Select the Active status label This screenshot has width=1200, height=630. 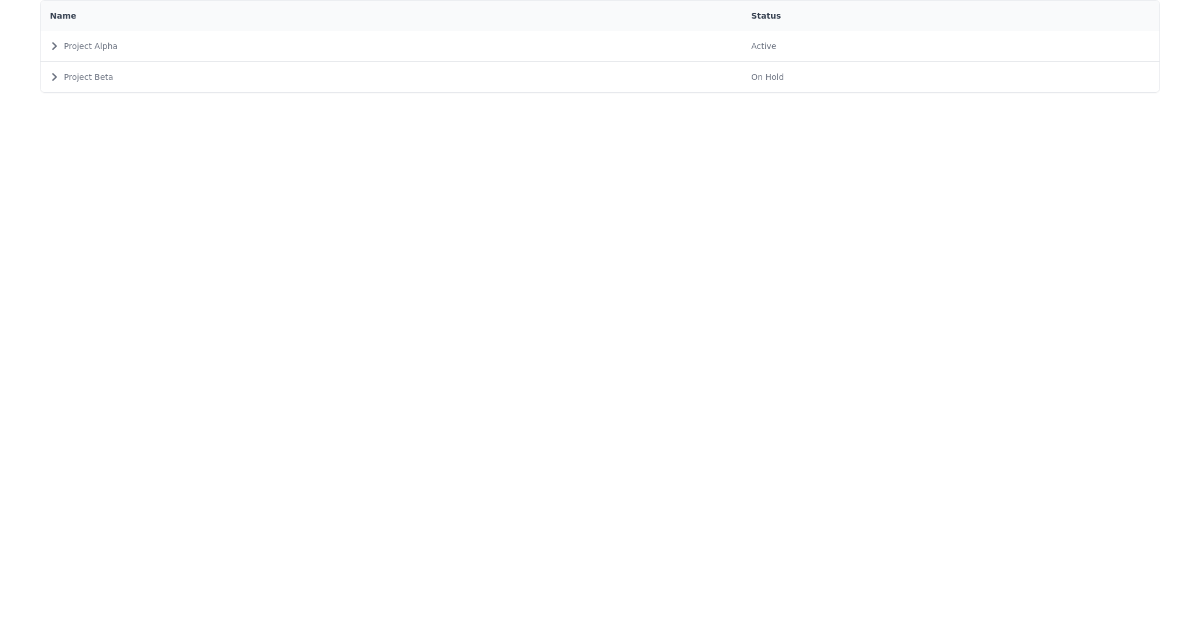763,46
